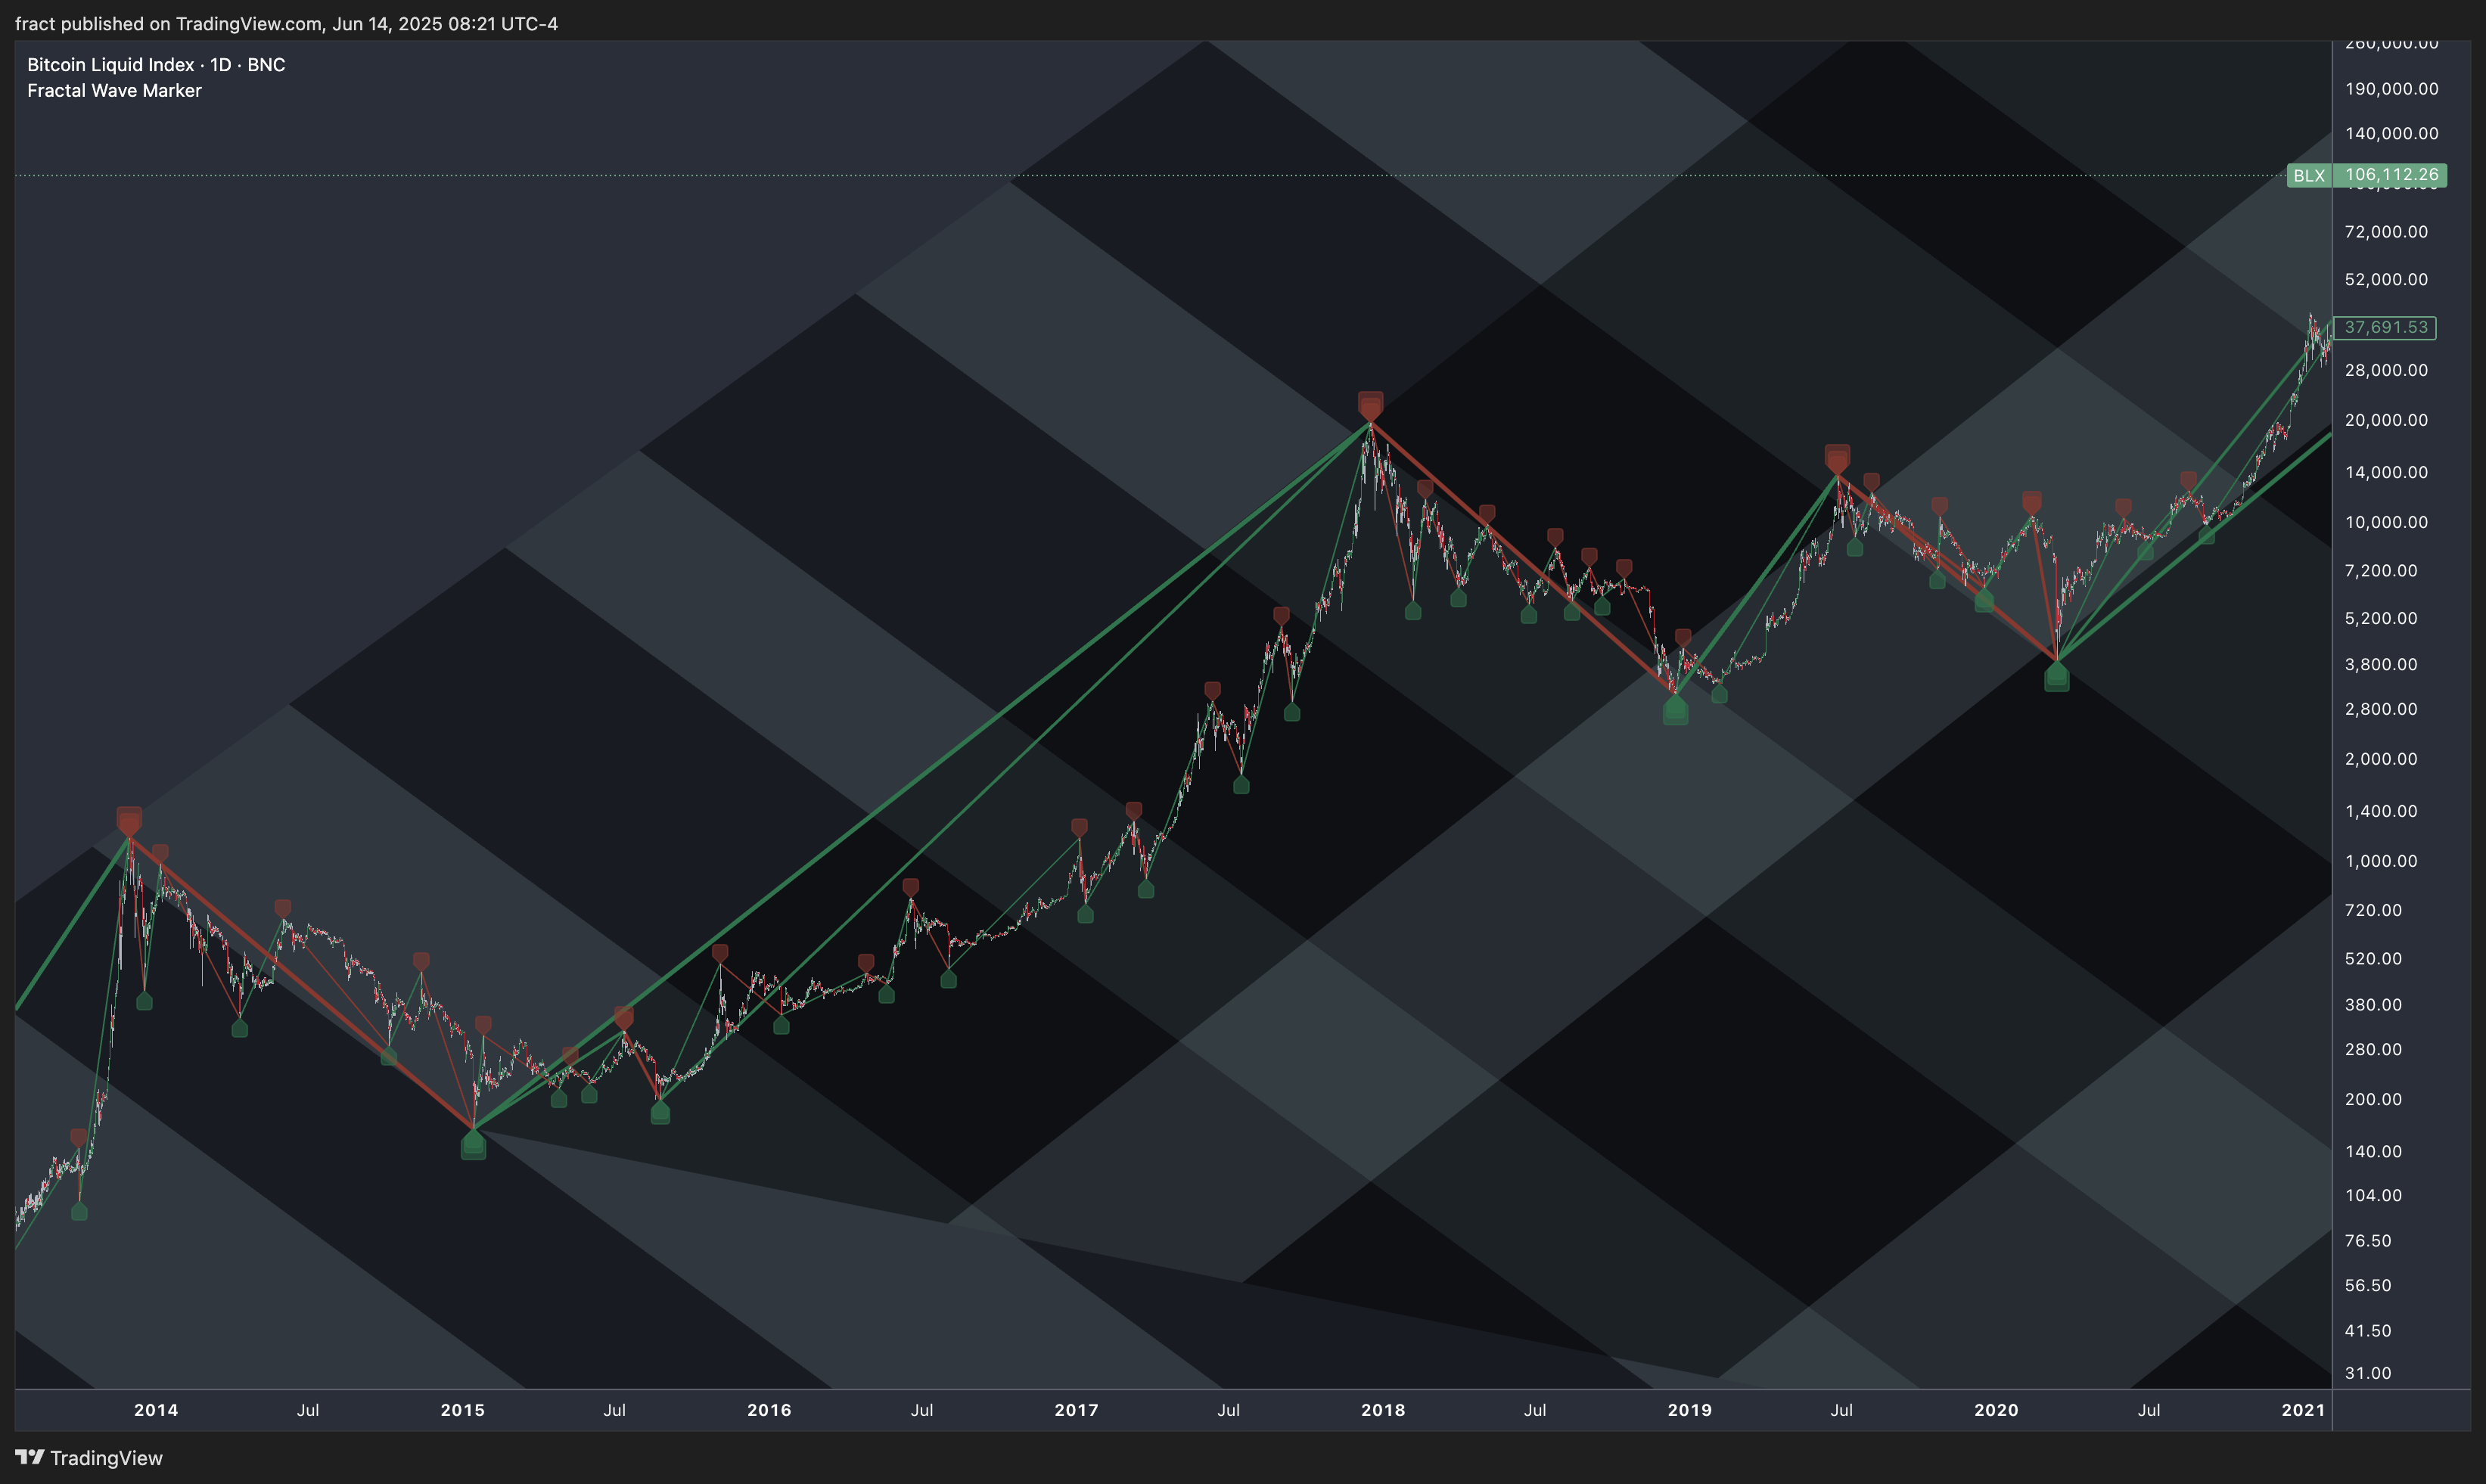2486x1484 pixels.
Task: Click the publication header text 'fract published on TradingView.com'
Action: [x=168, y=23]
